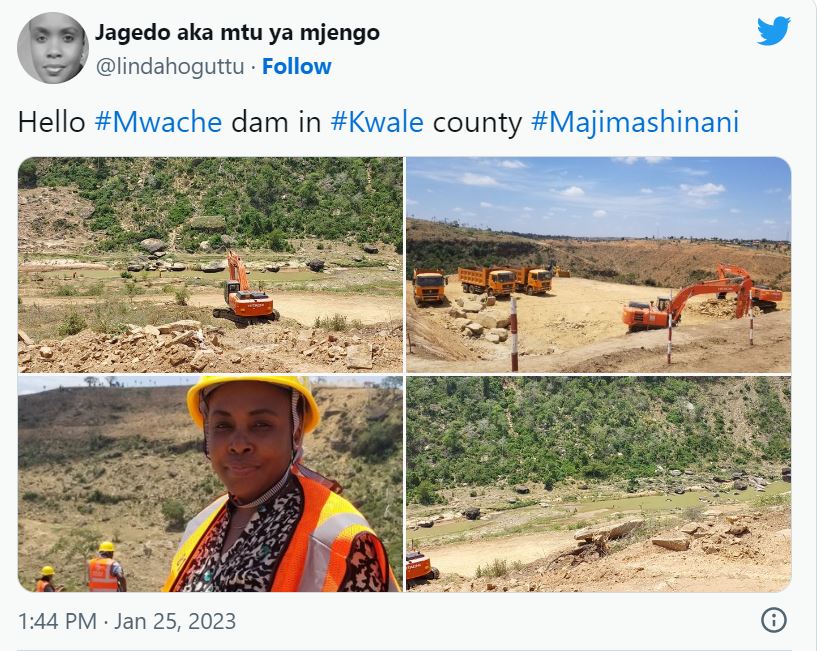View the green hillside river valley photo

point(598,484)
